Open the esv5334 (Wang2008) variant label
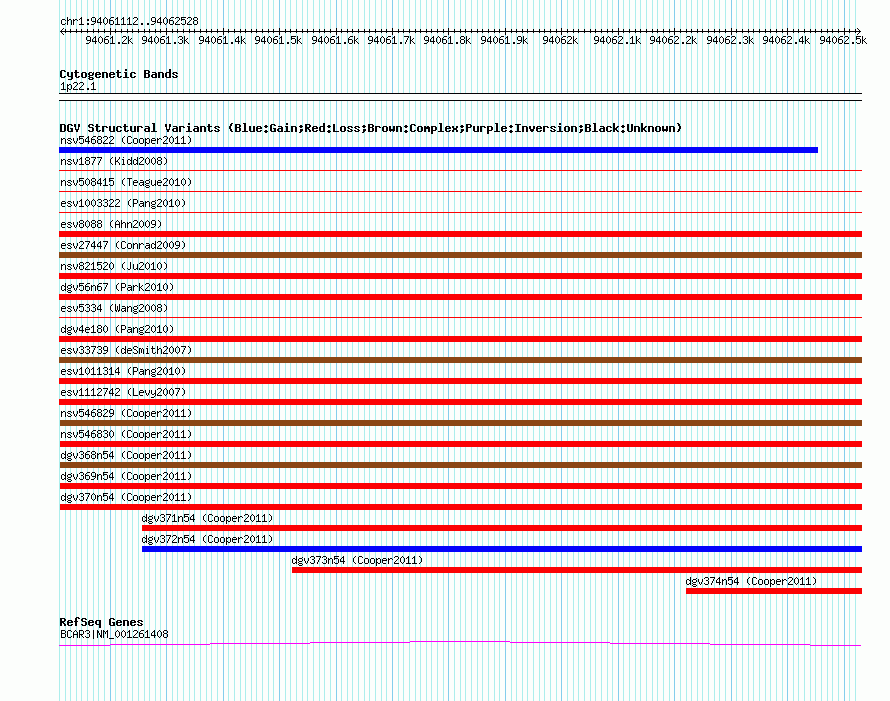The height and width of the screenshot is (701, 890). coord(114,308)
